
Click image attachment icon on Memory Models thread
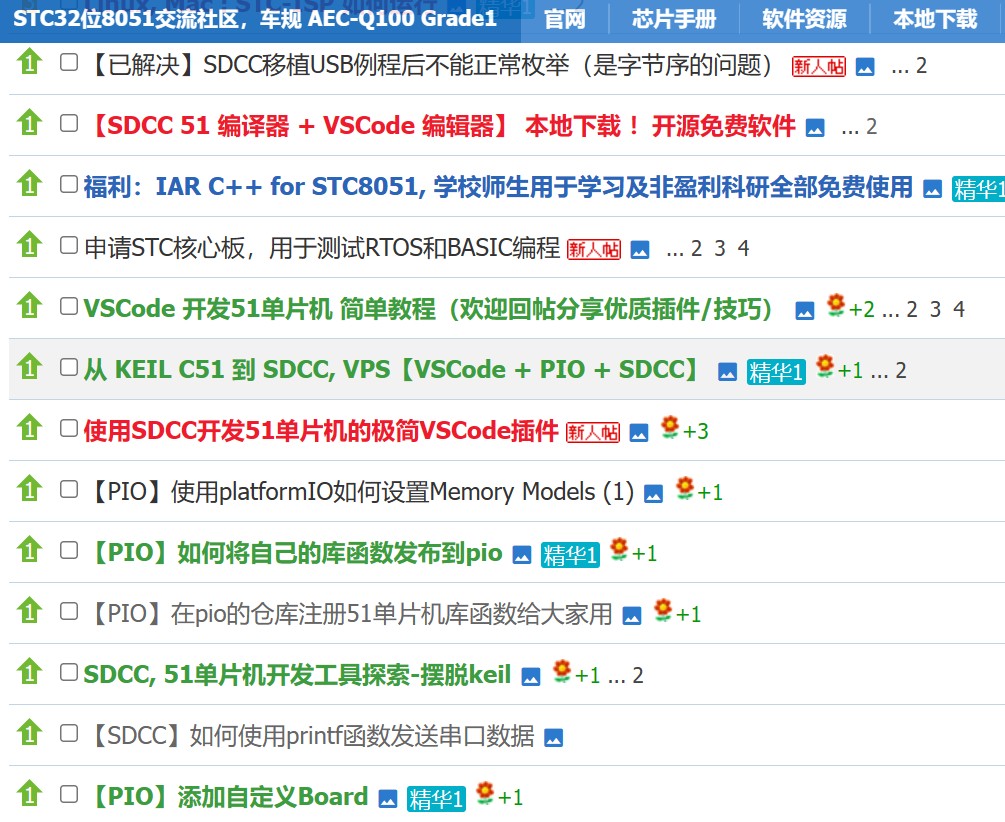click(654, 494)
